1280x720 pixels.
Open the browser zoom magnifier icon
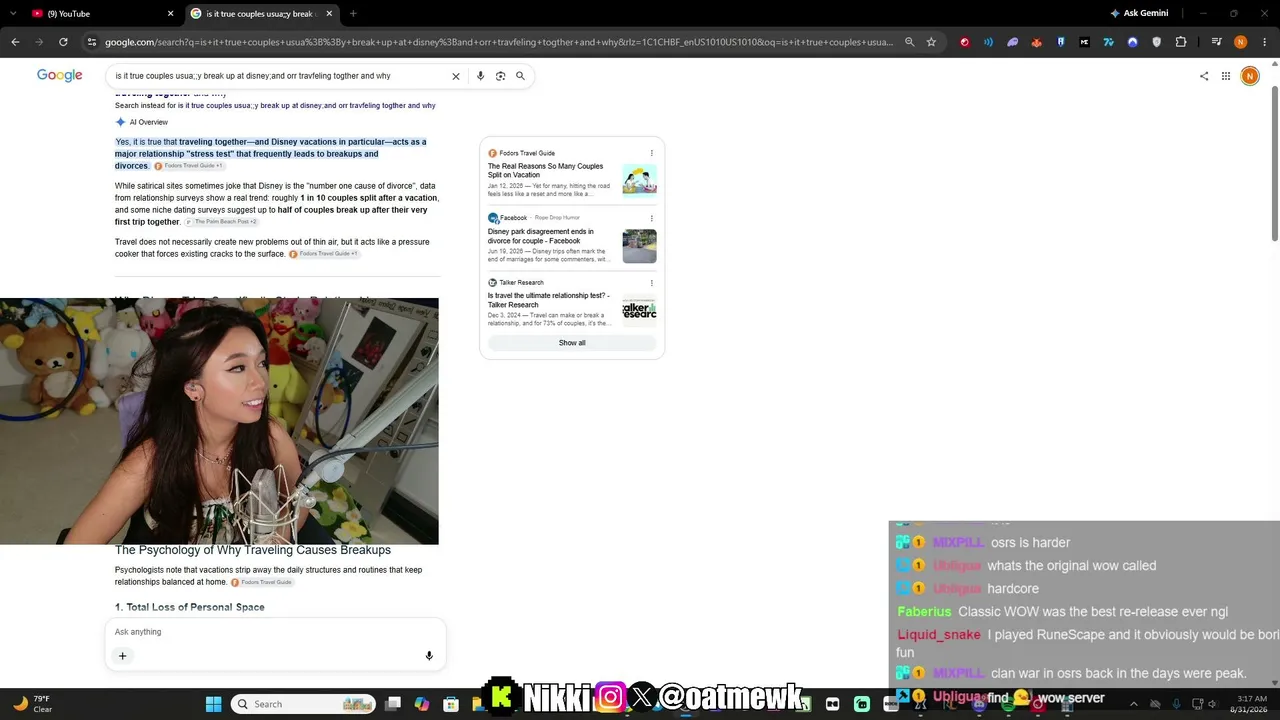[909, 42]
